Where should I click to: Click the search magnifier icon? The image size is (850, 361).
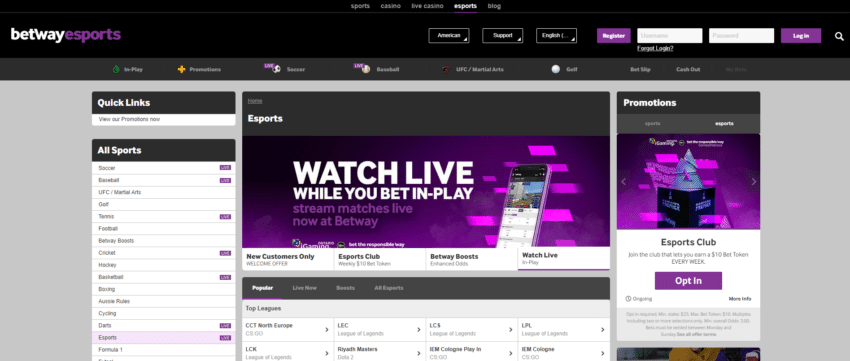839,36
